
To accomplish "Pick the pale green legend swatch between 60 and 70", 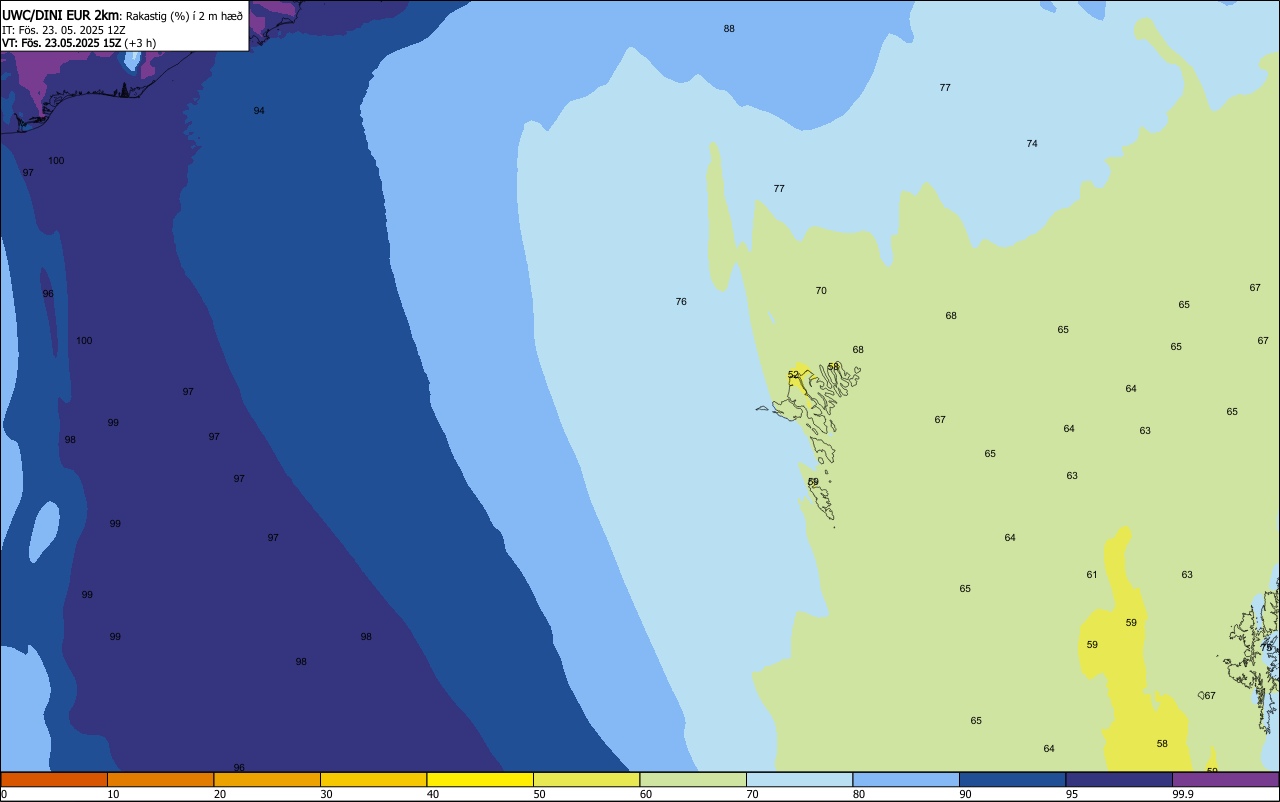I will click(x=693, y=779).
